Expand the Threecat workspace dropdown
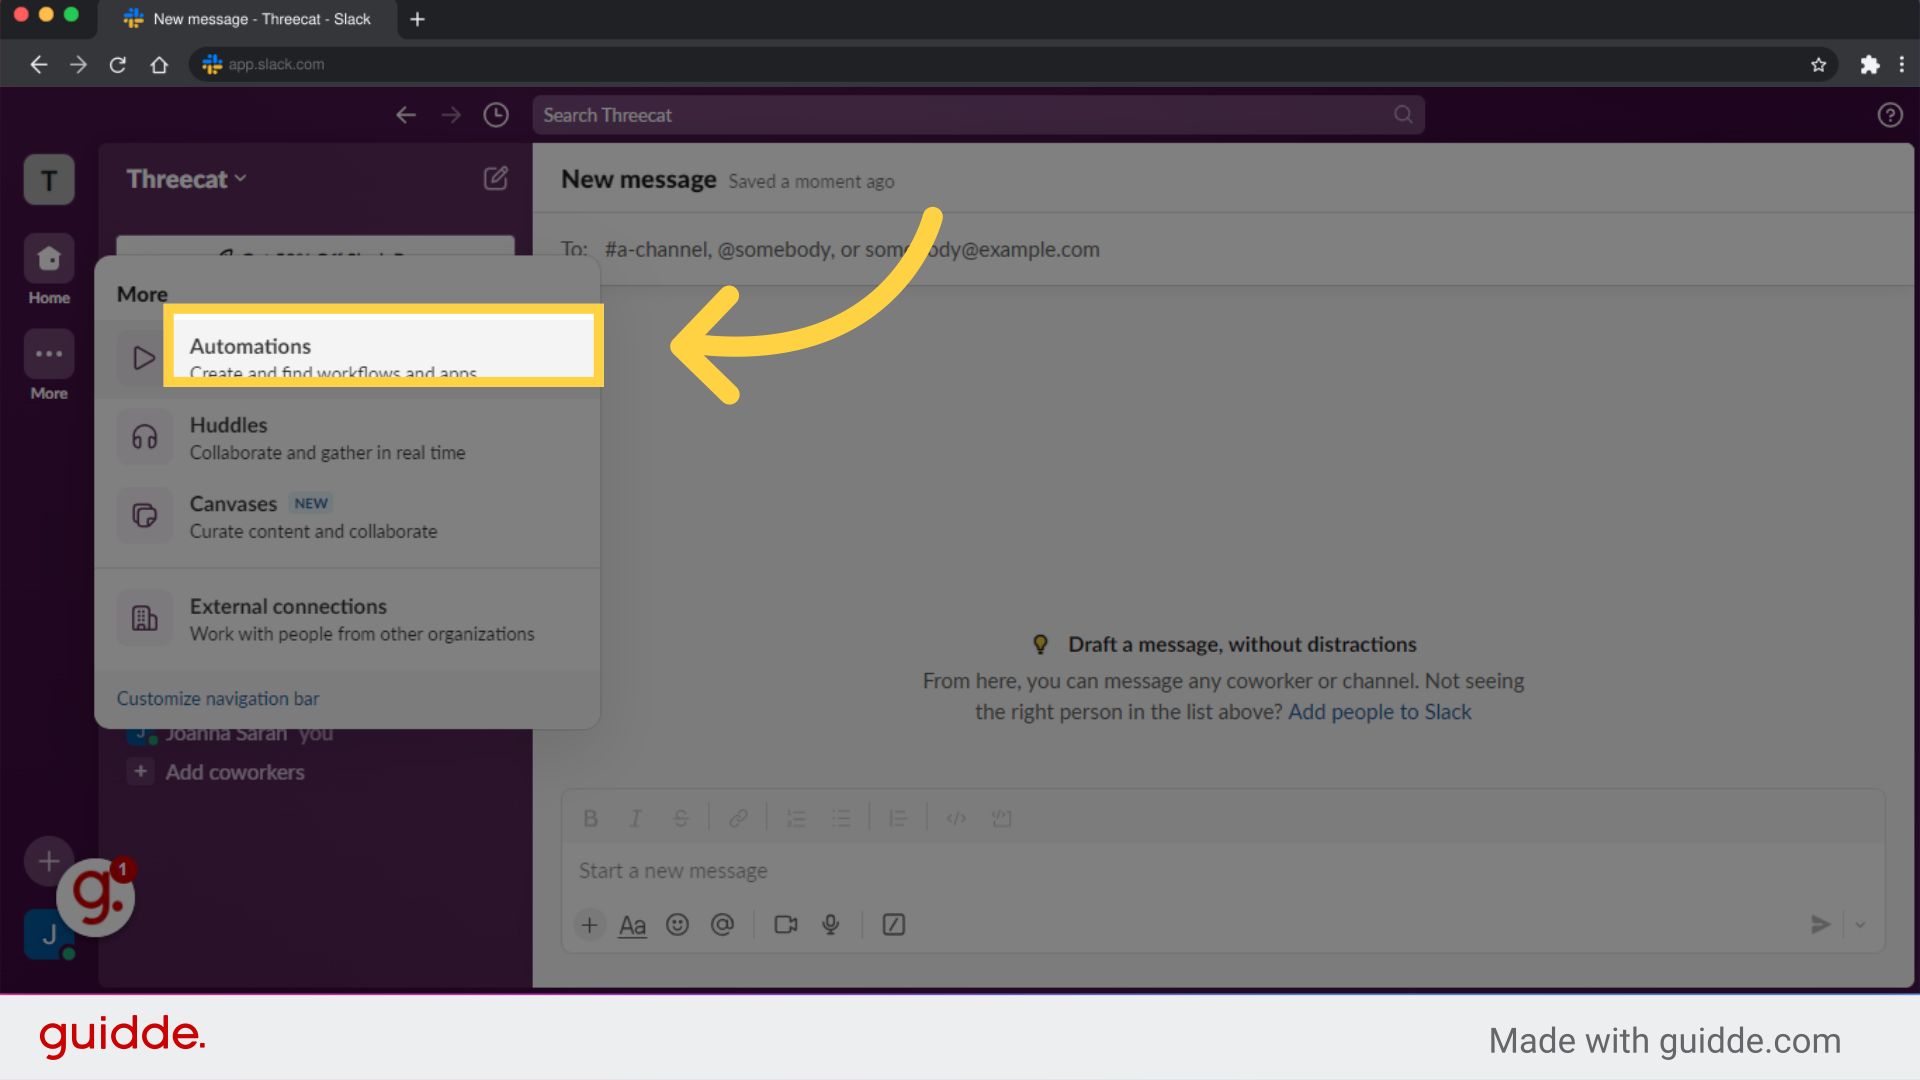This screenshot has height=1080, width=1920. [x=186, y=179]
